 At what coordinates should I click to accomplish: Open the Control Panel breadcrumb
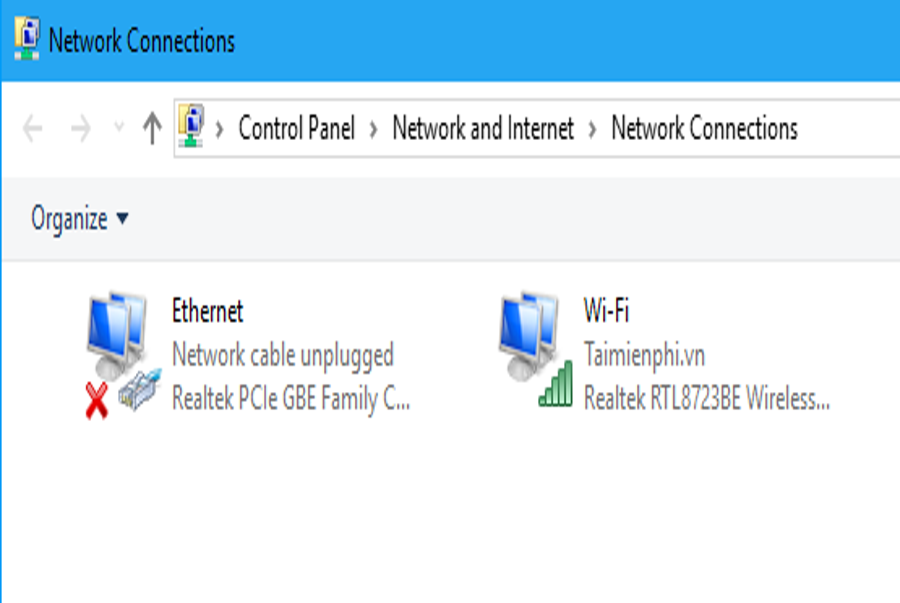296,128
